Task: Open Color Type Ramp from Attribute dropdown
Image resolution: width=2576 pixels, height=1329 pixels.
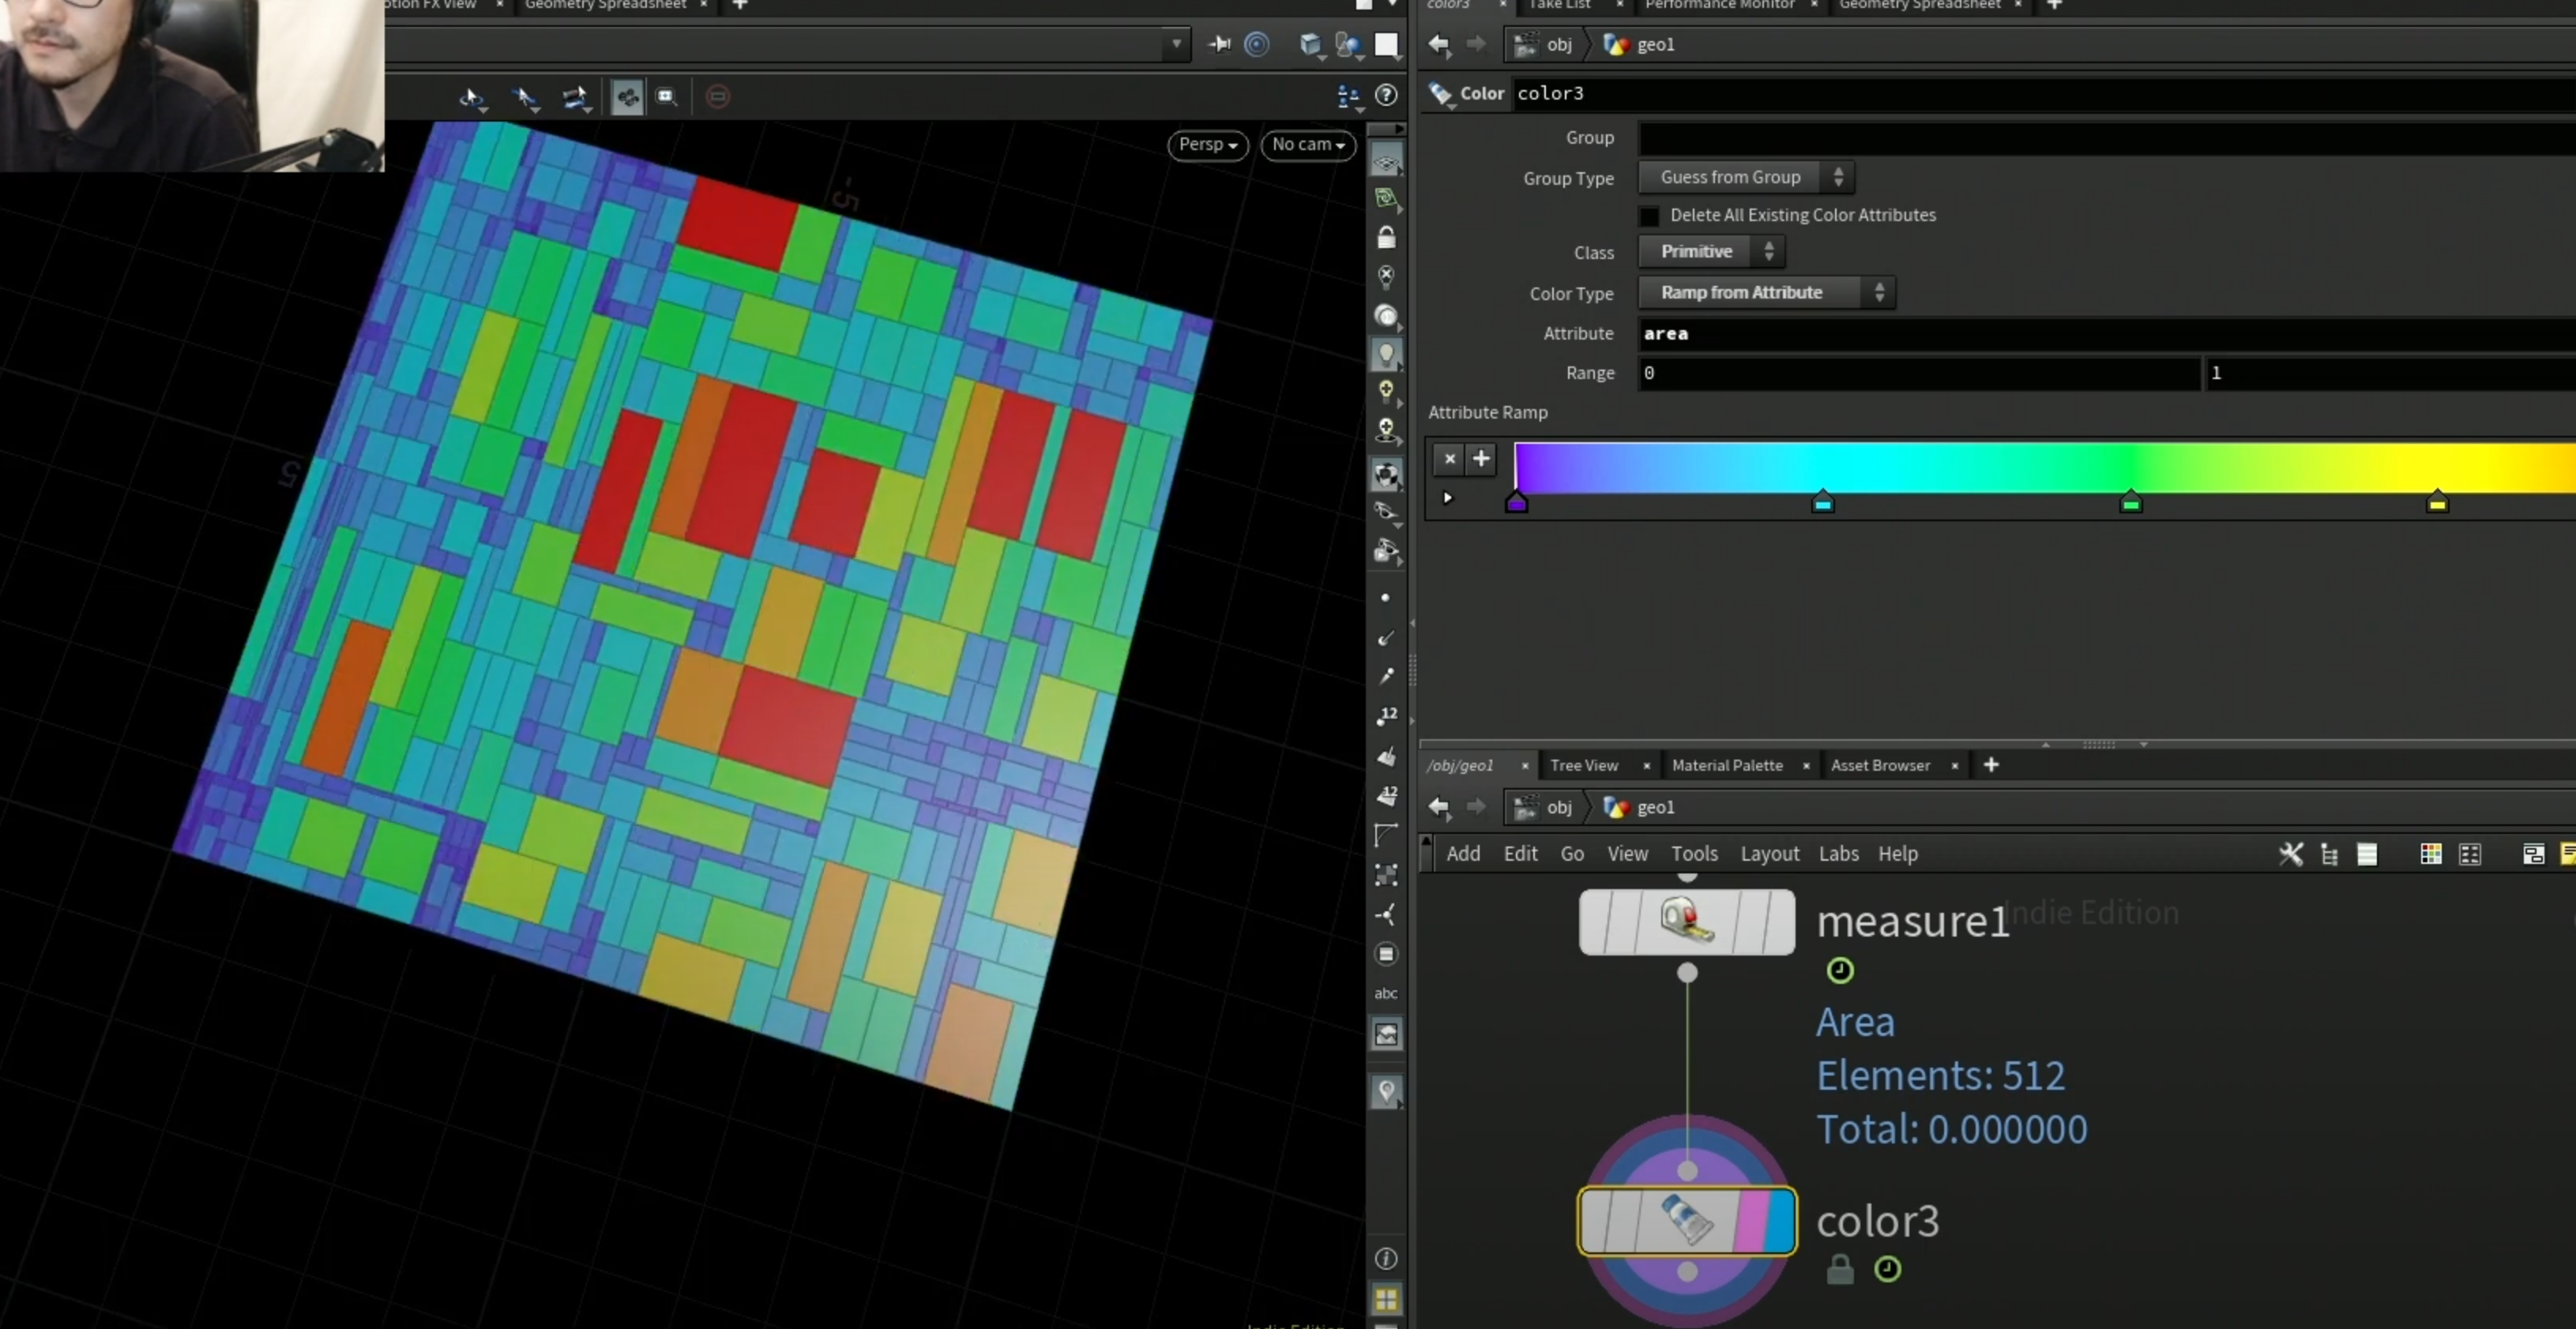Action: [1766, 293]
